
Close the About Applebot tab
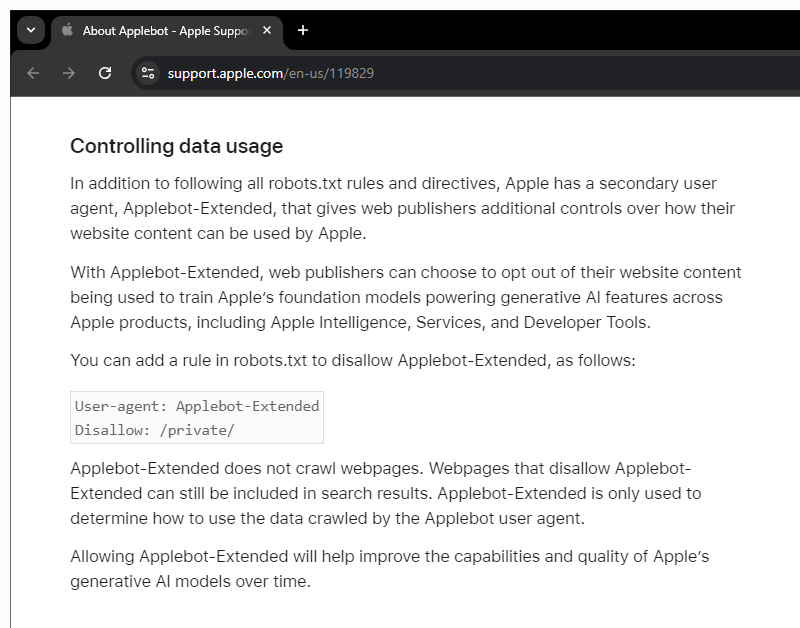266,30
